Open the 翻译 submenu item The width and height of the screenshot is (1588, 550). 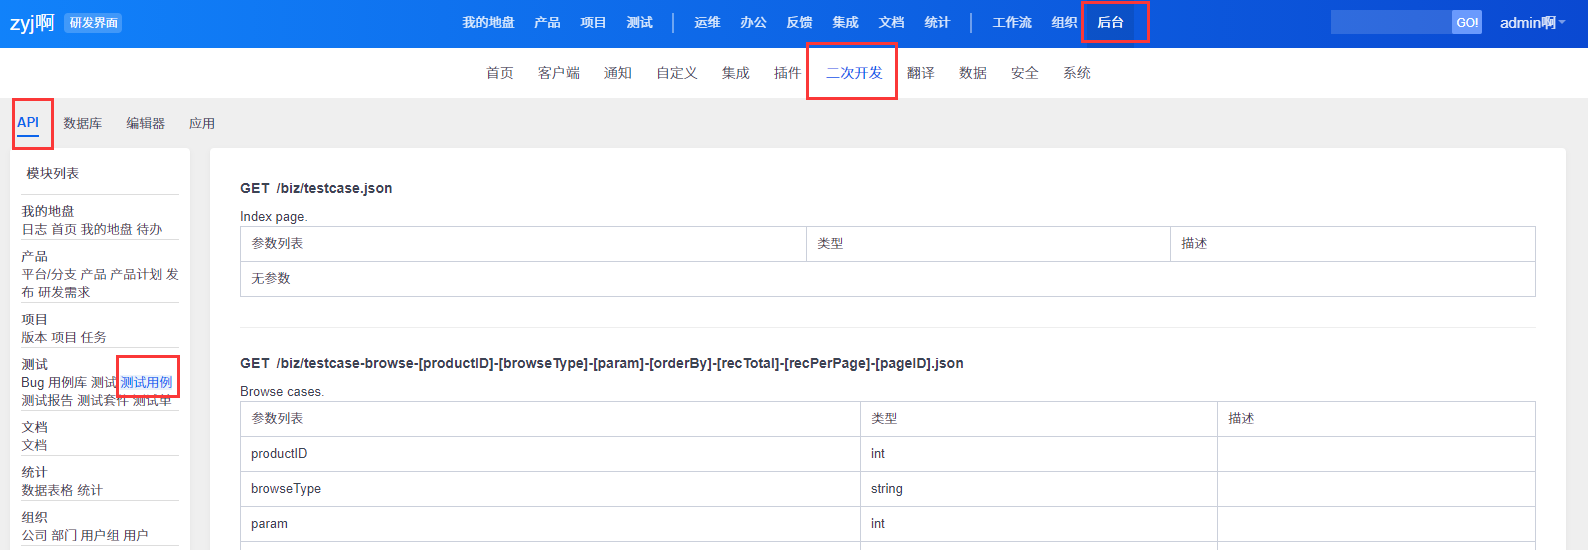pos(920,73)
